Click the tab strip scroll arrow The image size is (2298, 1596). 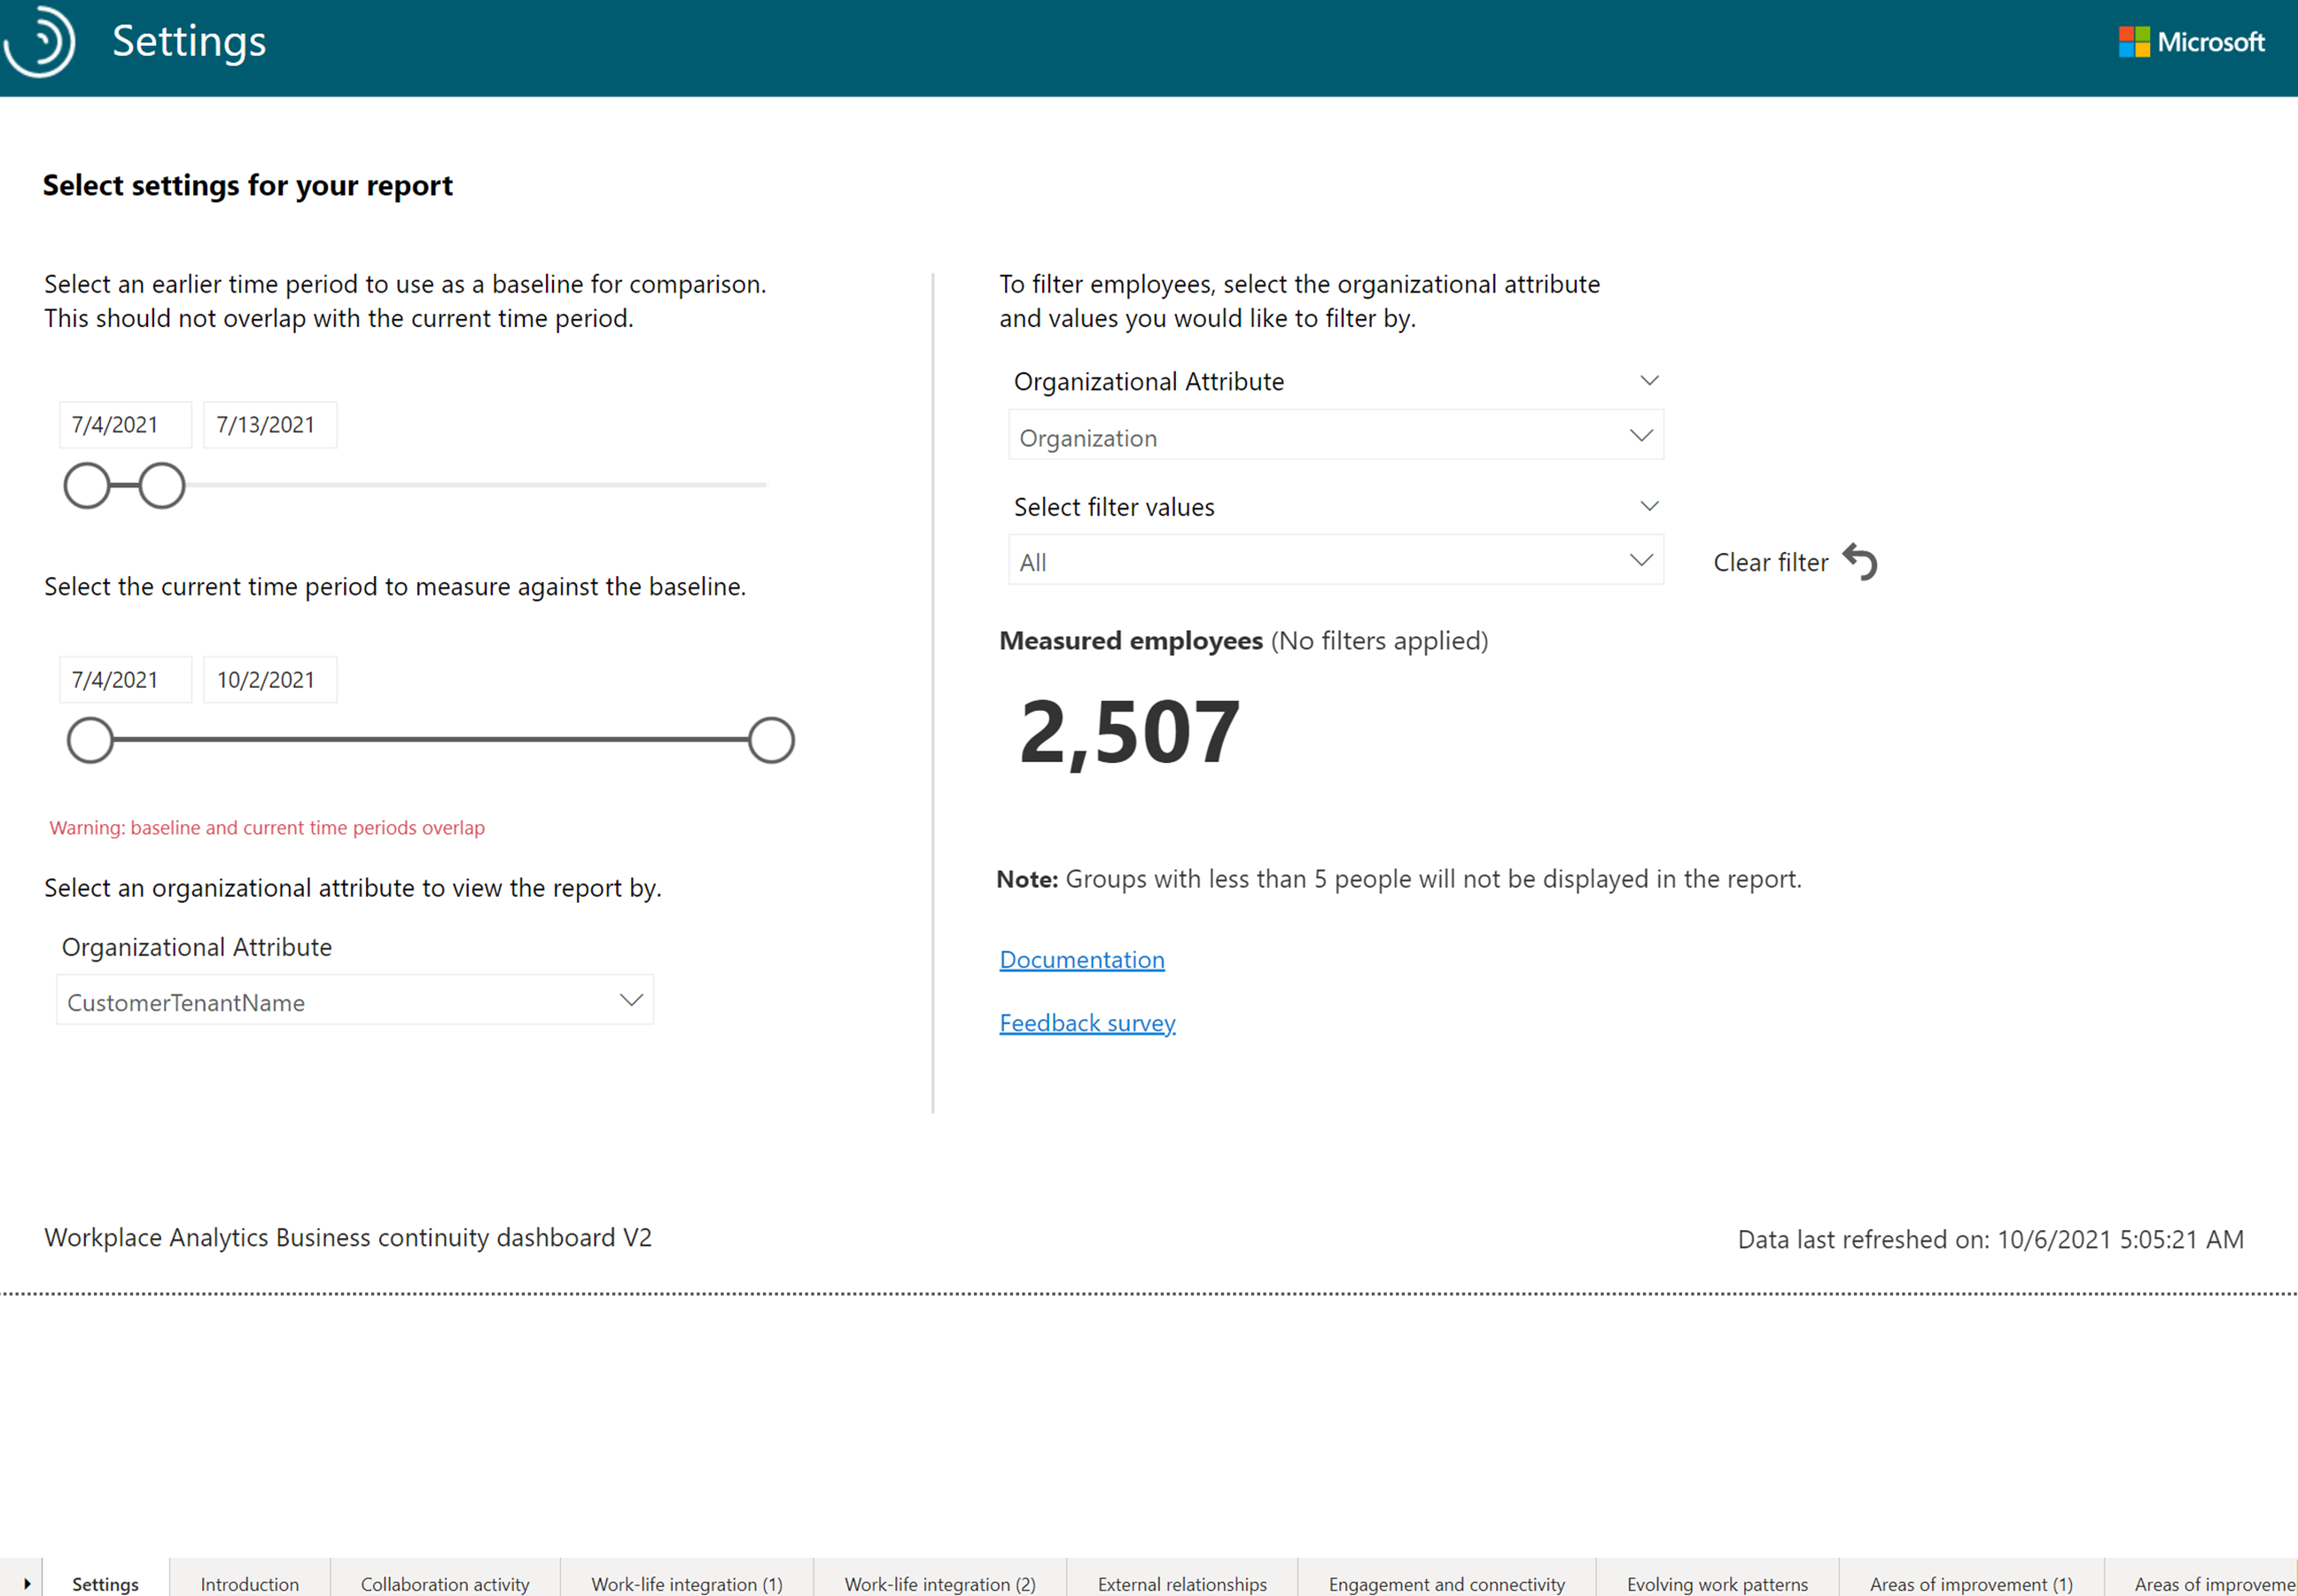click(x=27, y=1583)
